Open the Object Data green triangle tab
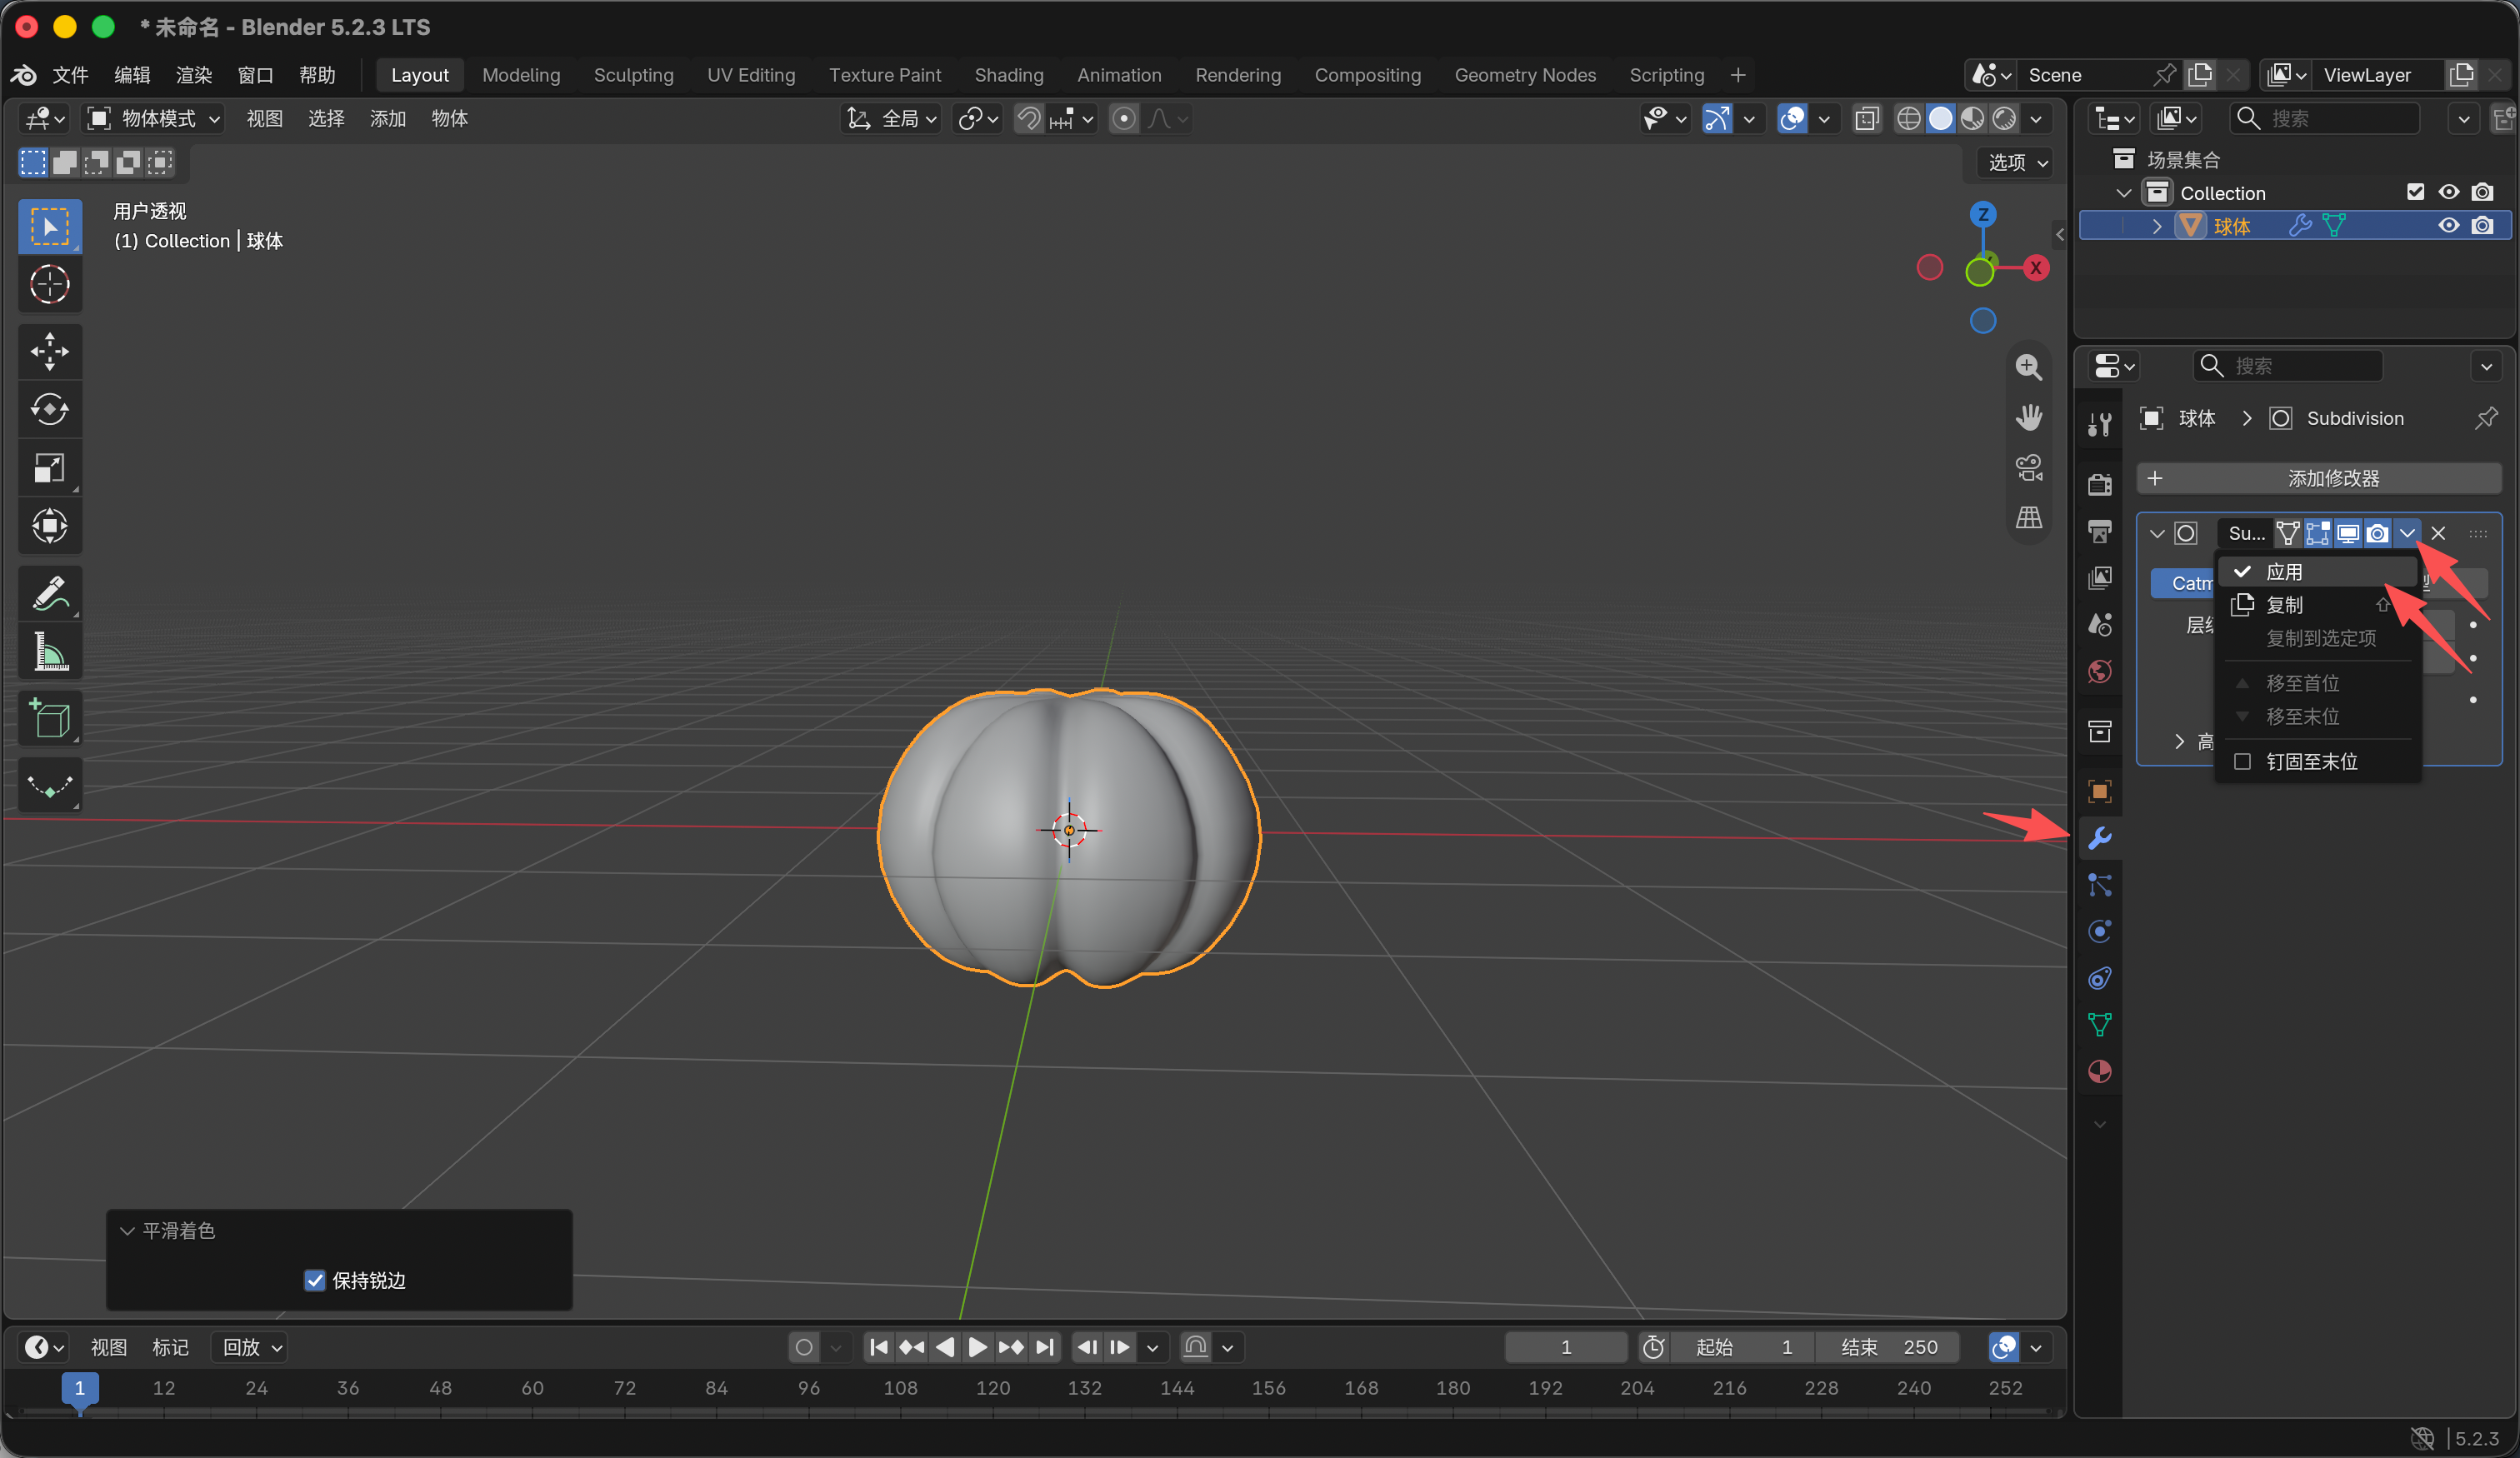This screenshot has height=1458, width=2520. (2099, 1024)
